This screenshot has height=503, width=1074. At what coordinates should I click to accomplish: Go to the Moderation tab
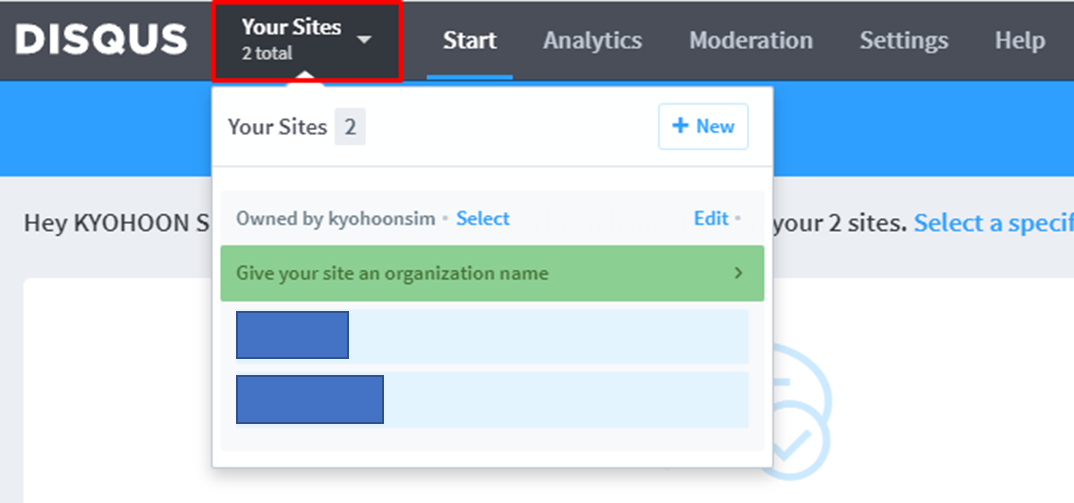click(751, 40)
